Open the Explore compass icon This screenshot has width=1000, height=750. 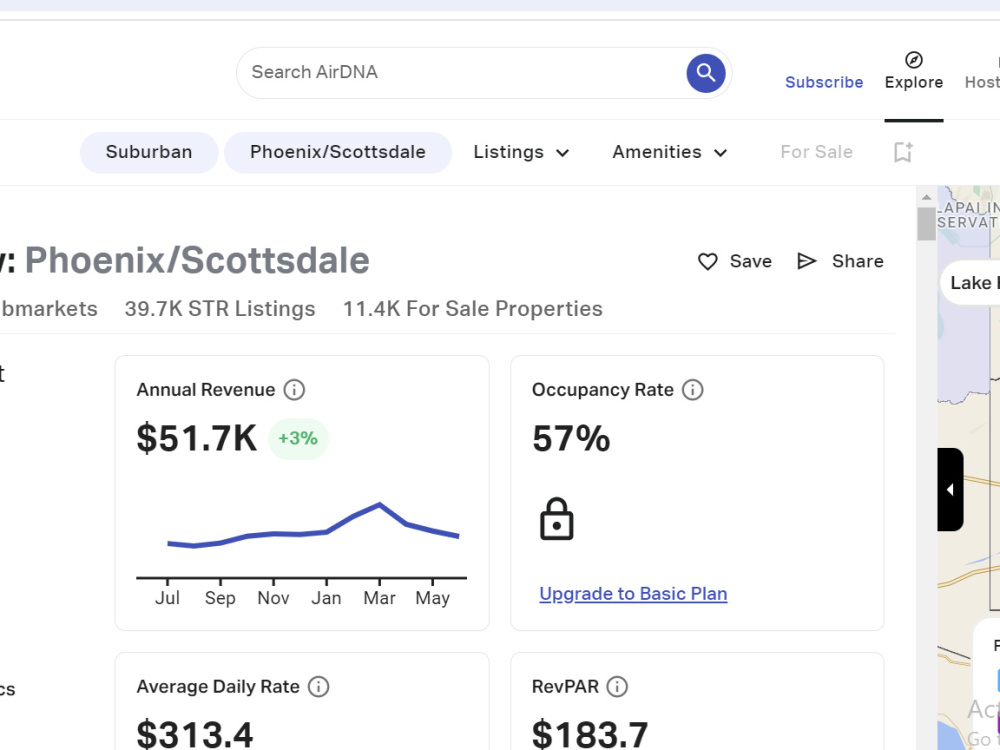click(x=913, y=60)
